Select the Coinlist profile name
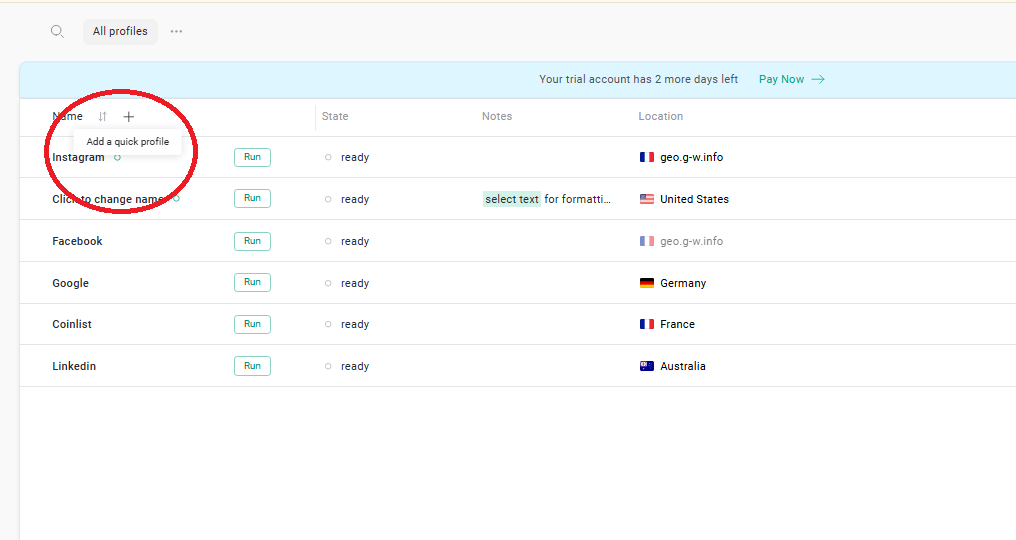Viewport: 1016px width, 540px height. click(71, 324)
